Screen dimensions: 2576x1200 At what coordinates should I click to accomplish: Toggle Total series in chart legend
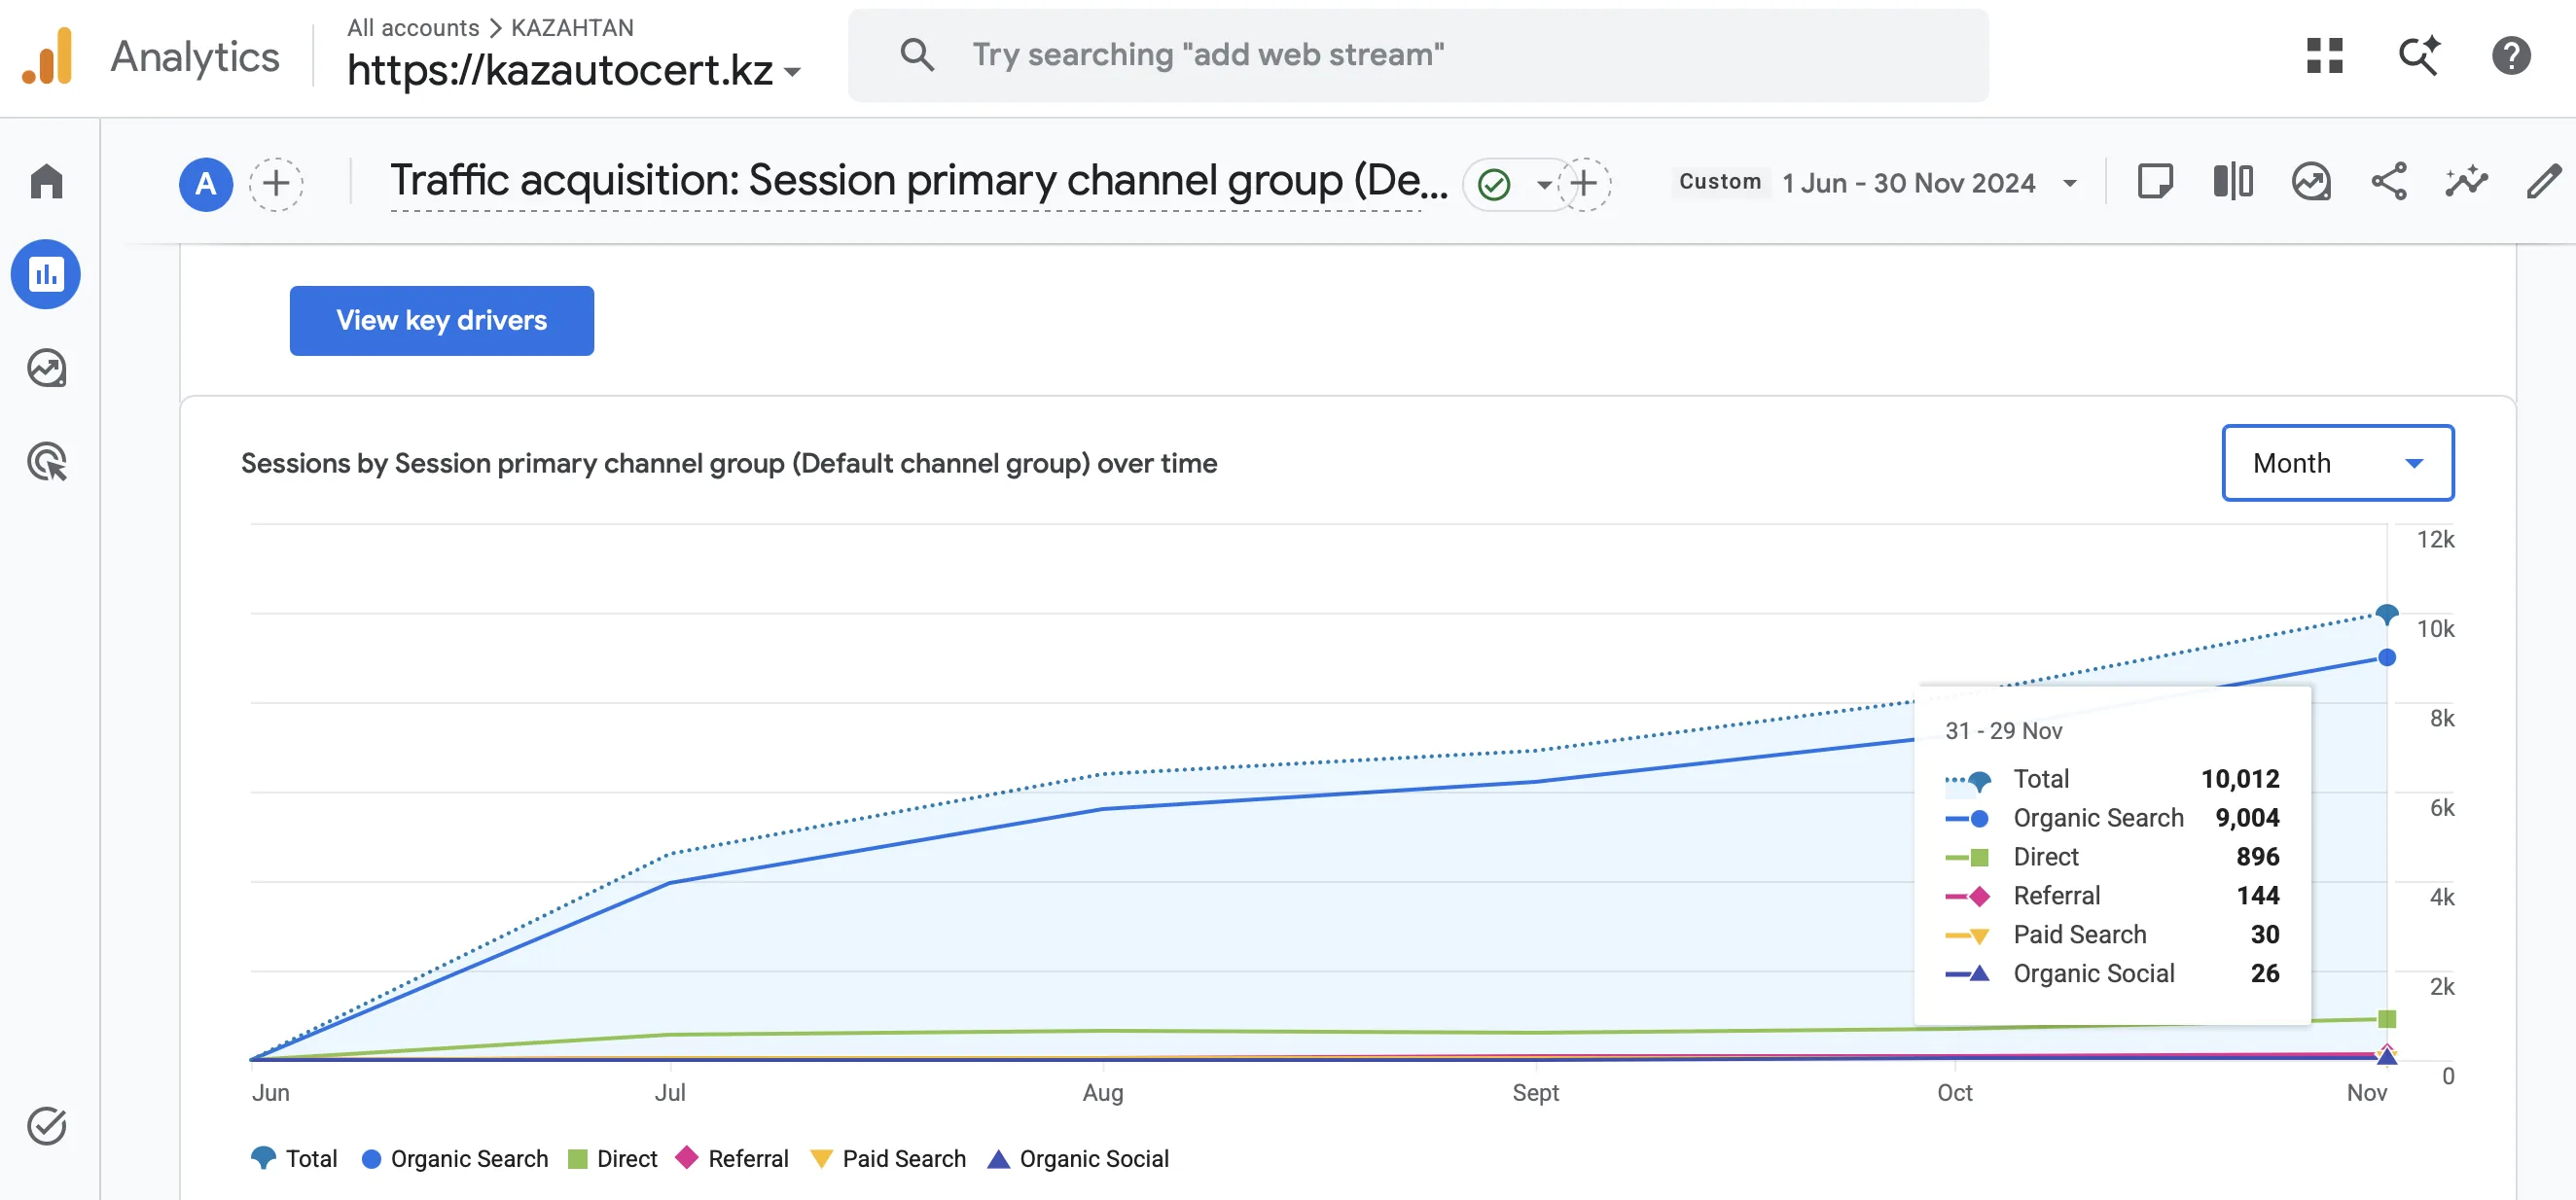click(x=294, y=1158)
